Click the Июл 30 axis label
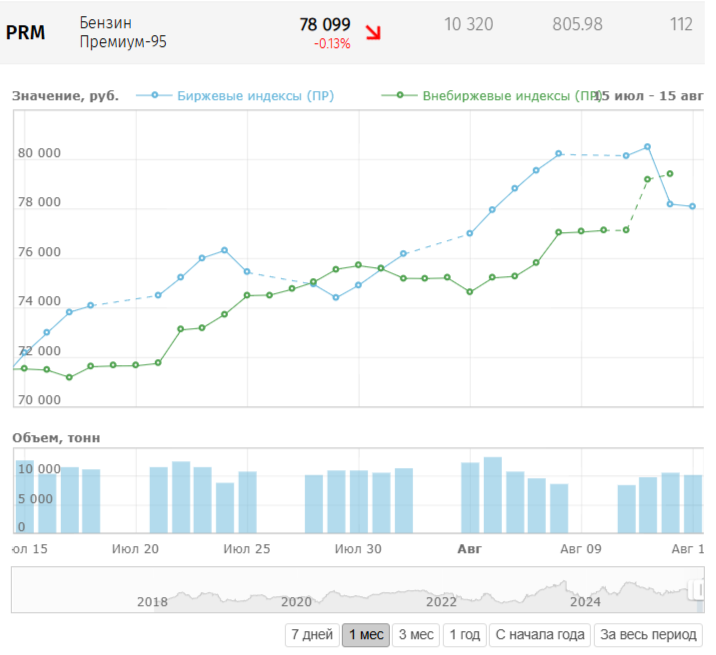Image resolution: width=716 pixels, height=655 pixels. click(358, 549)
